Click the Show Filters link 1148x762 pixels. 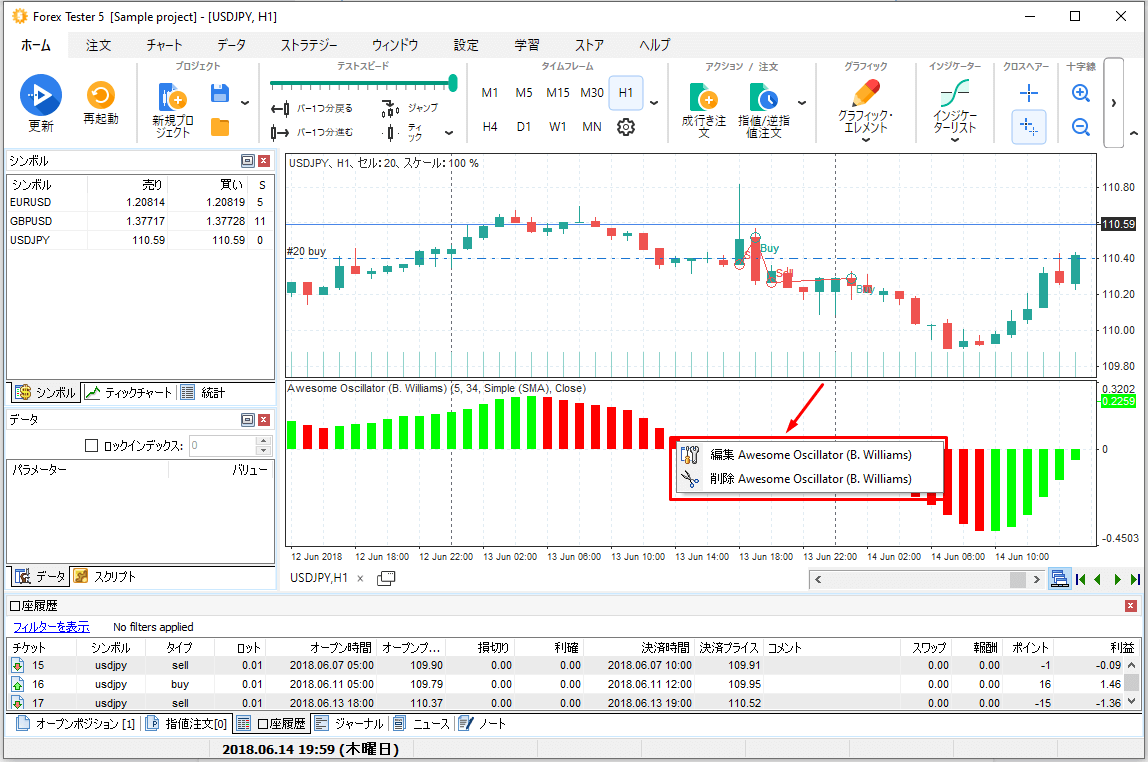(x=51, y=627)
